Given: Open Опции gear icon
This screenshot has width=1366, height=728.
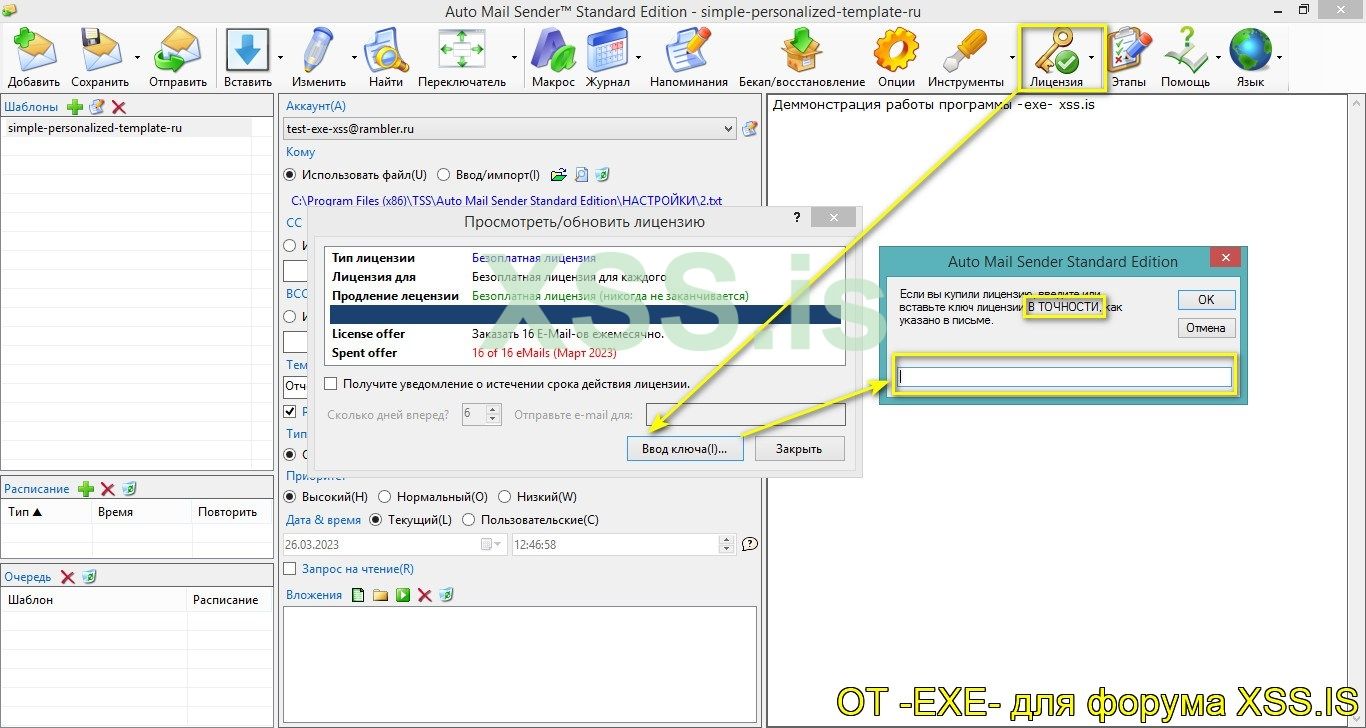Looking at the screenshot, I should 896,50.
